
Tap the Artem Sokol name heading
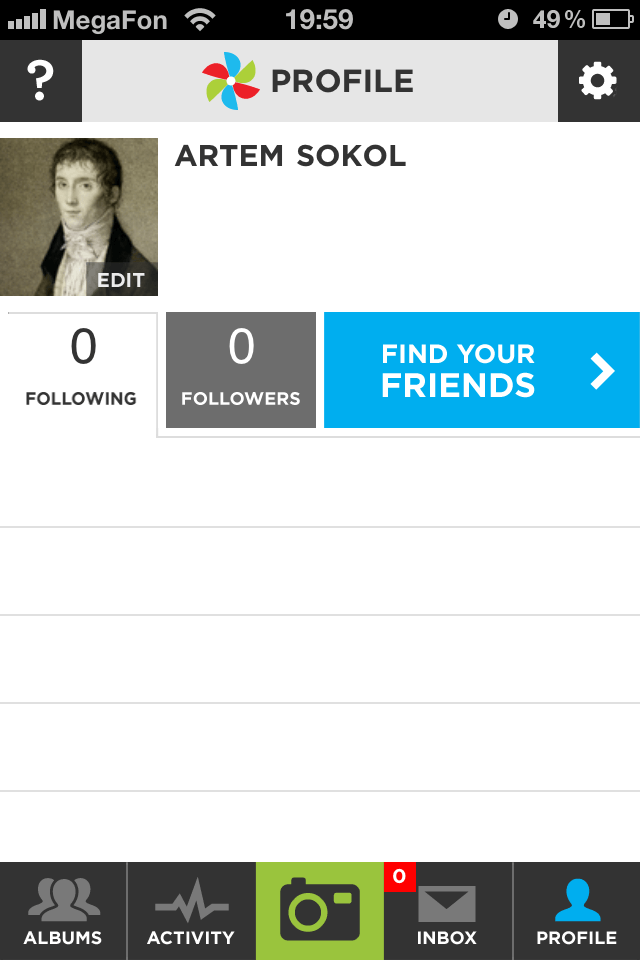(x=290, y=156)
